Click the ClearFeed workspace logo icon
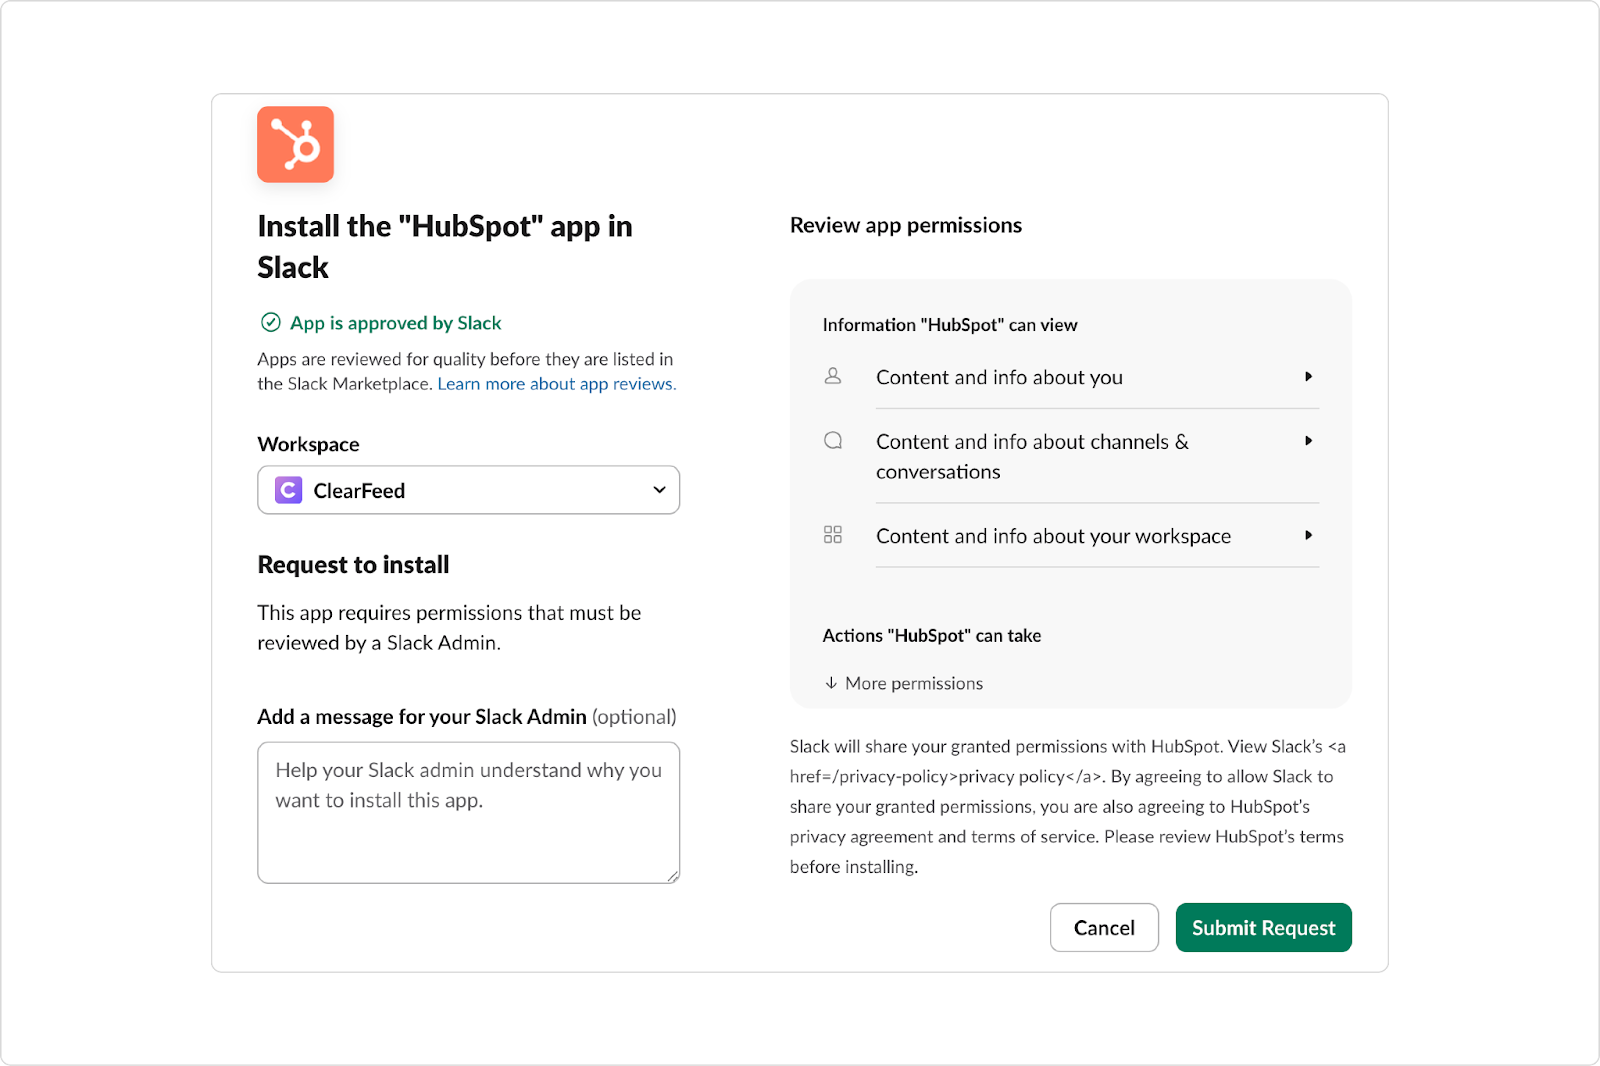Image resolution: width=1600 pixels, height=1066 pixels. tap(289, 490)
